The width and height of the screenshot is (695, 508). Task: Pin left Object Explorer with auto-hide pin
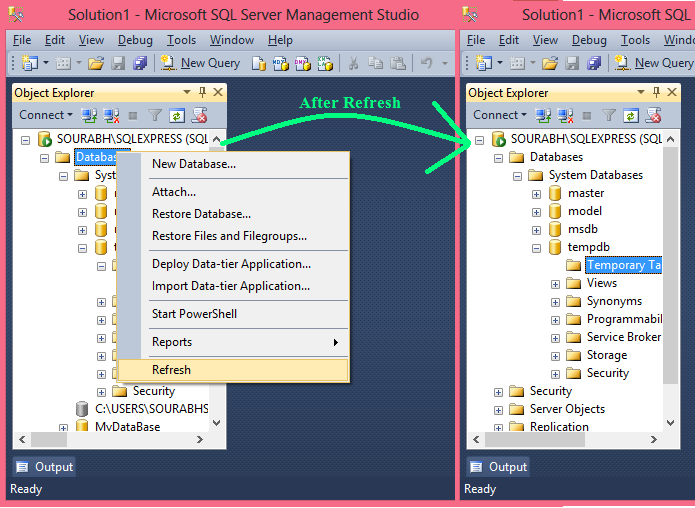(203, 92)
